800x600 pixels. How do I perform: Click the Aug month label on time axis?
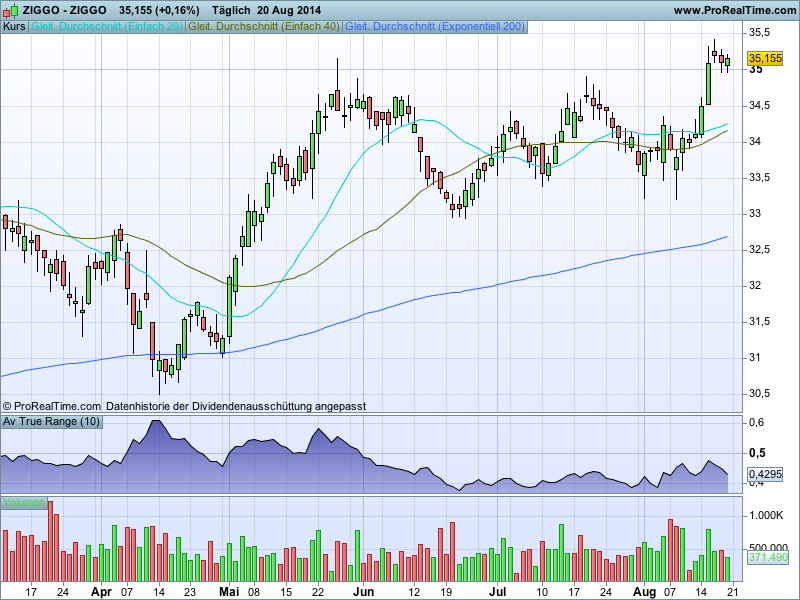pos(644,592)
